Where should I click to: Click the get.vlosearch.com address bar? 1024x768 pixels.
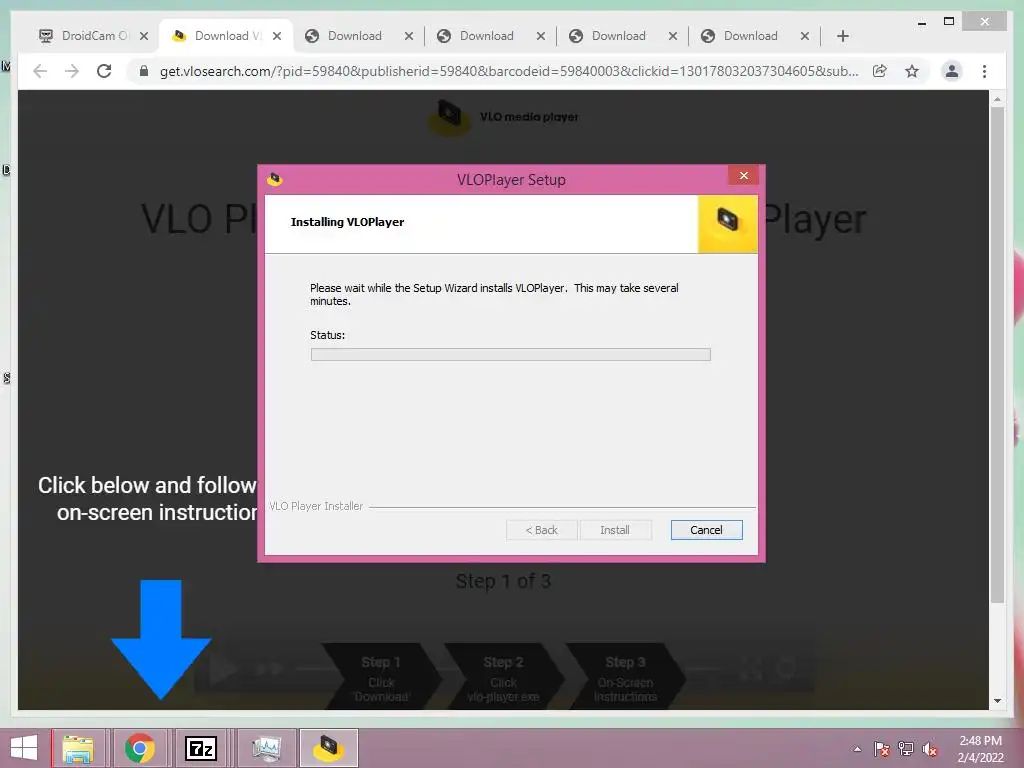(508, 71)
